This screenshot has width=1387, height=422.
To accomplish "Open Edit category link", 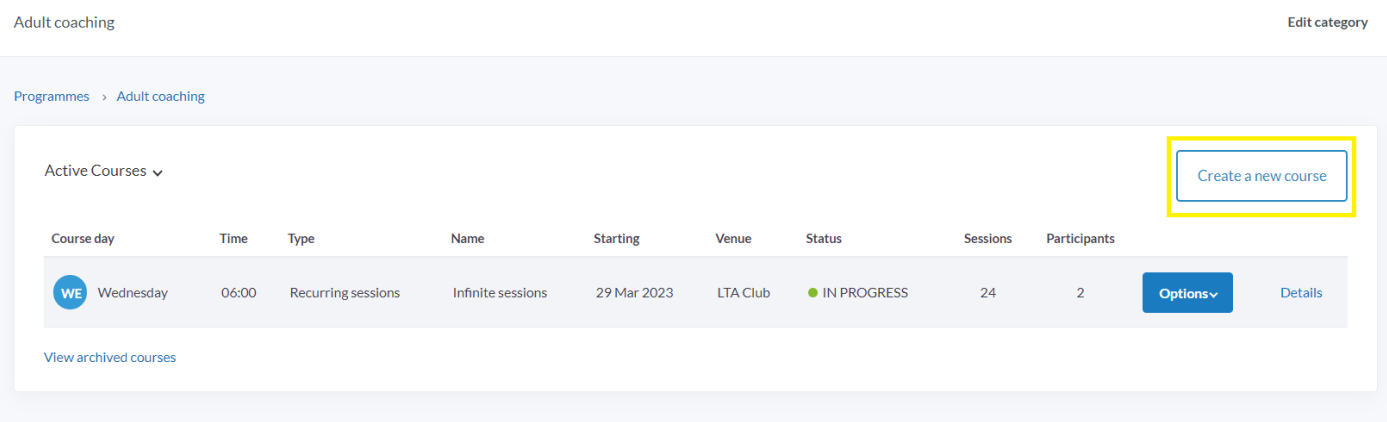I will 1327,22.
